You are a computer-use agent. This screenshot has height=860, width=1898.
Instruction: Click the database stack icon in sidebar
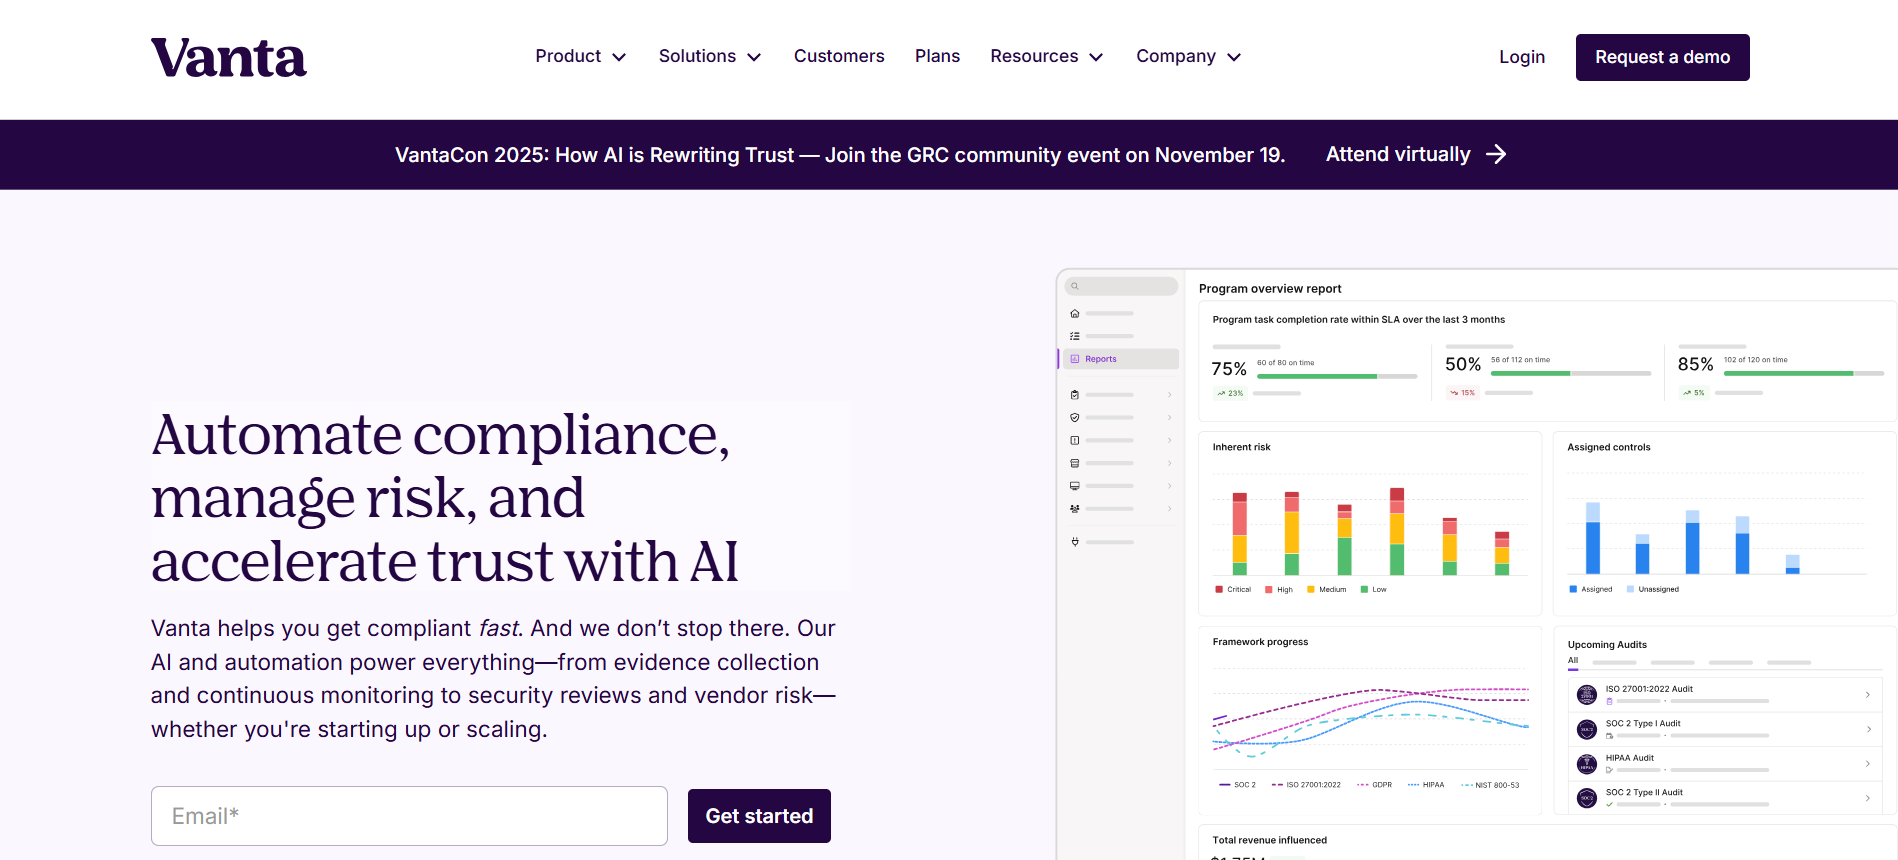tap(1075, 463)
